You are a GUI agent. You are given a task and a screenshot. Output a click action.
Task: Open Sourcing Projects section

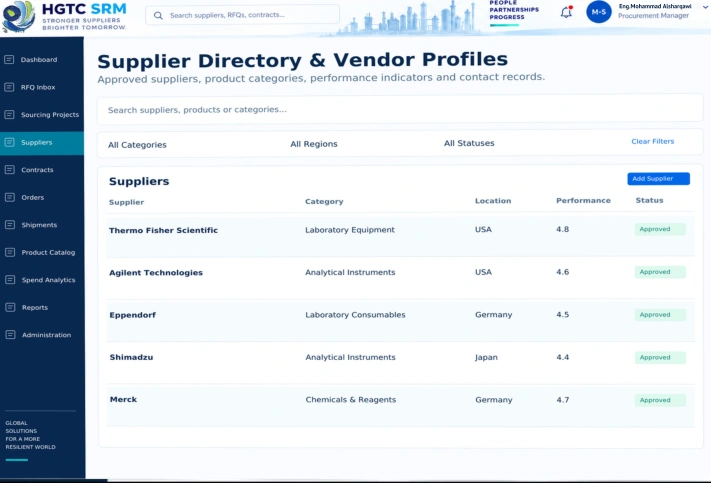(50, 115)
